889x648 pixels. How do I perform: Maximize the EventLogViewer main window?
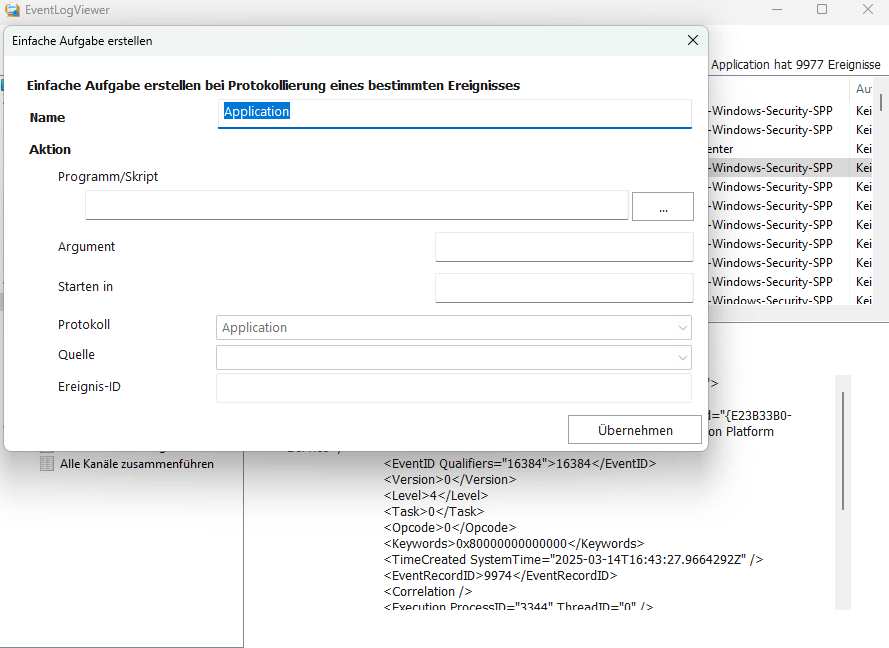click(x=822, y=9)
